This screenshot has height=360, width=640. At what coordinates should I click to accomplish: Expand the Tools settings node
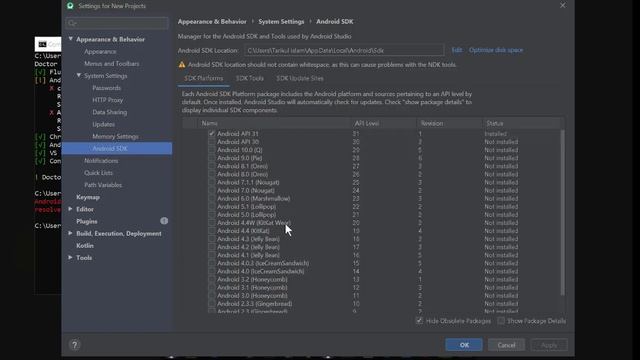tap(71, 258)
